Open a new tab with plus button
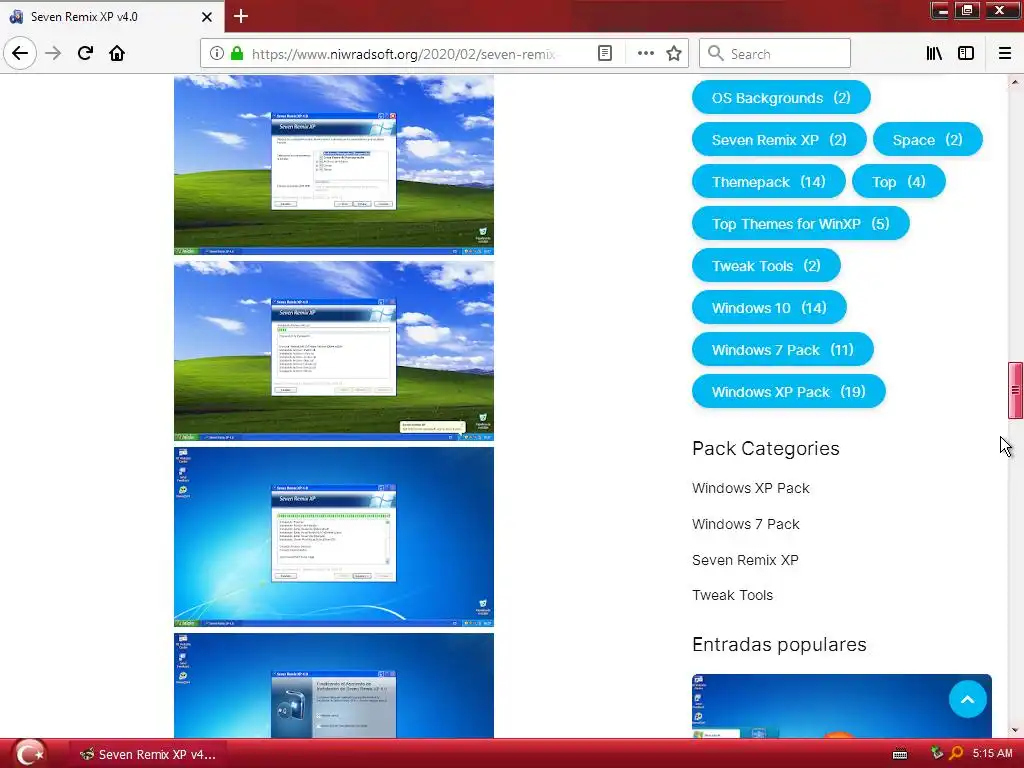Screen dimensions: 1024x768 (241, 16)
